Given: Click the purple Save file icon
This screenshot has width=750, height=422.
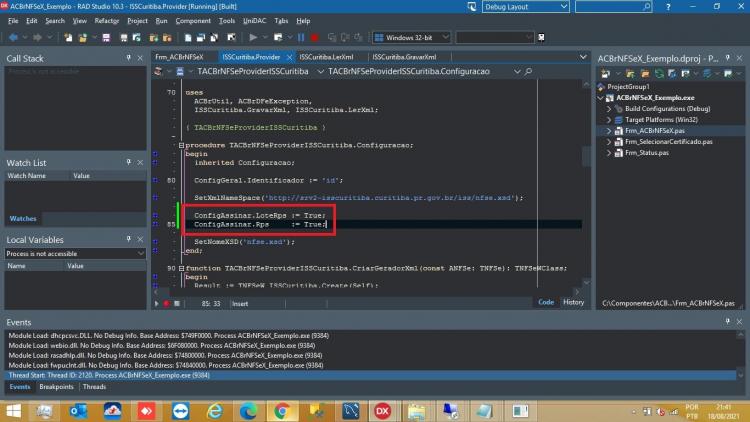Looking at the screenshot, I should (106, 37).
